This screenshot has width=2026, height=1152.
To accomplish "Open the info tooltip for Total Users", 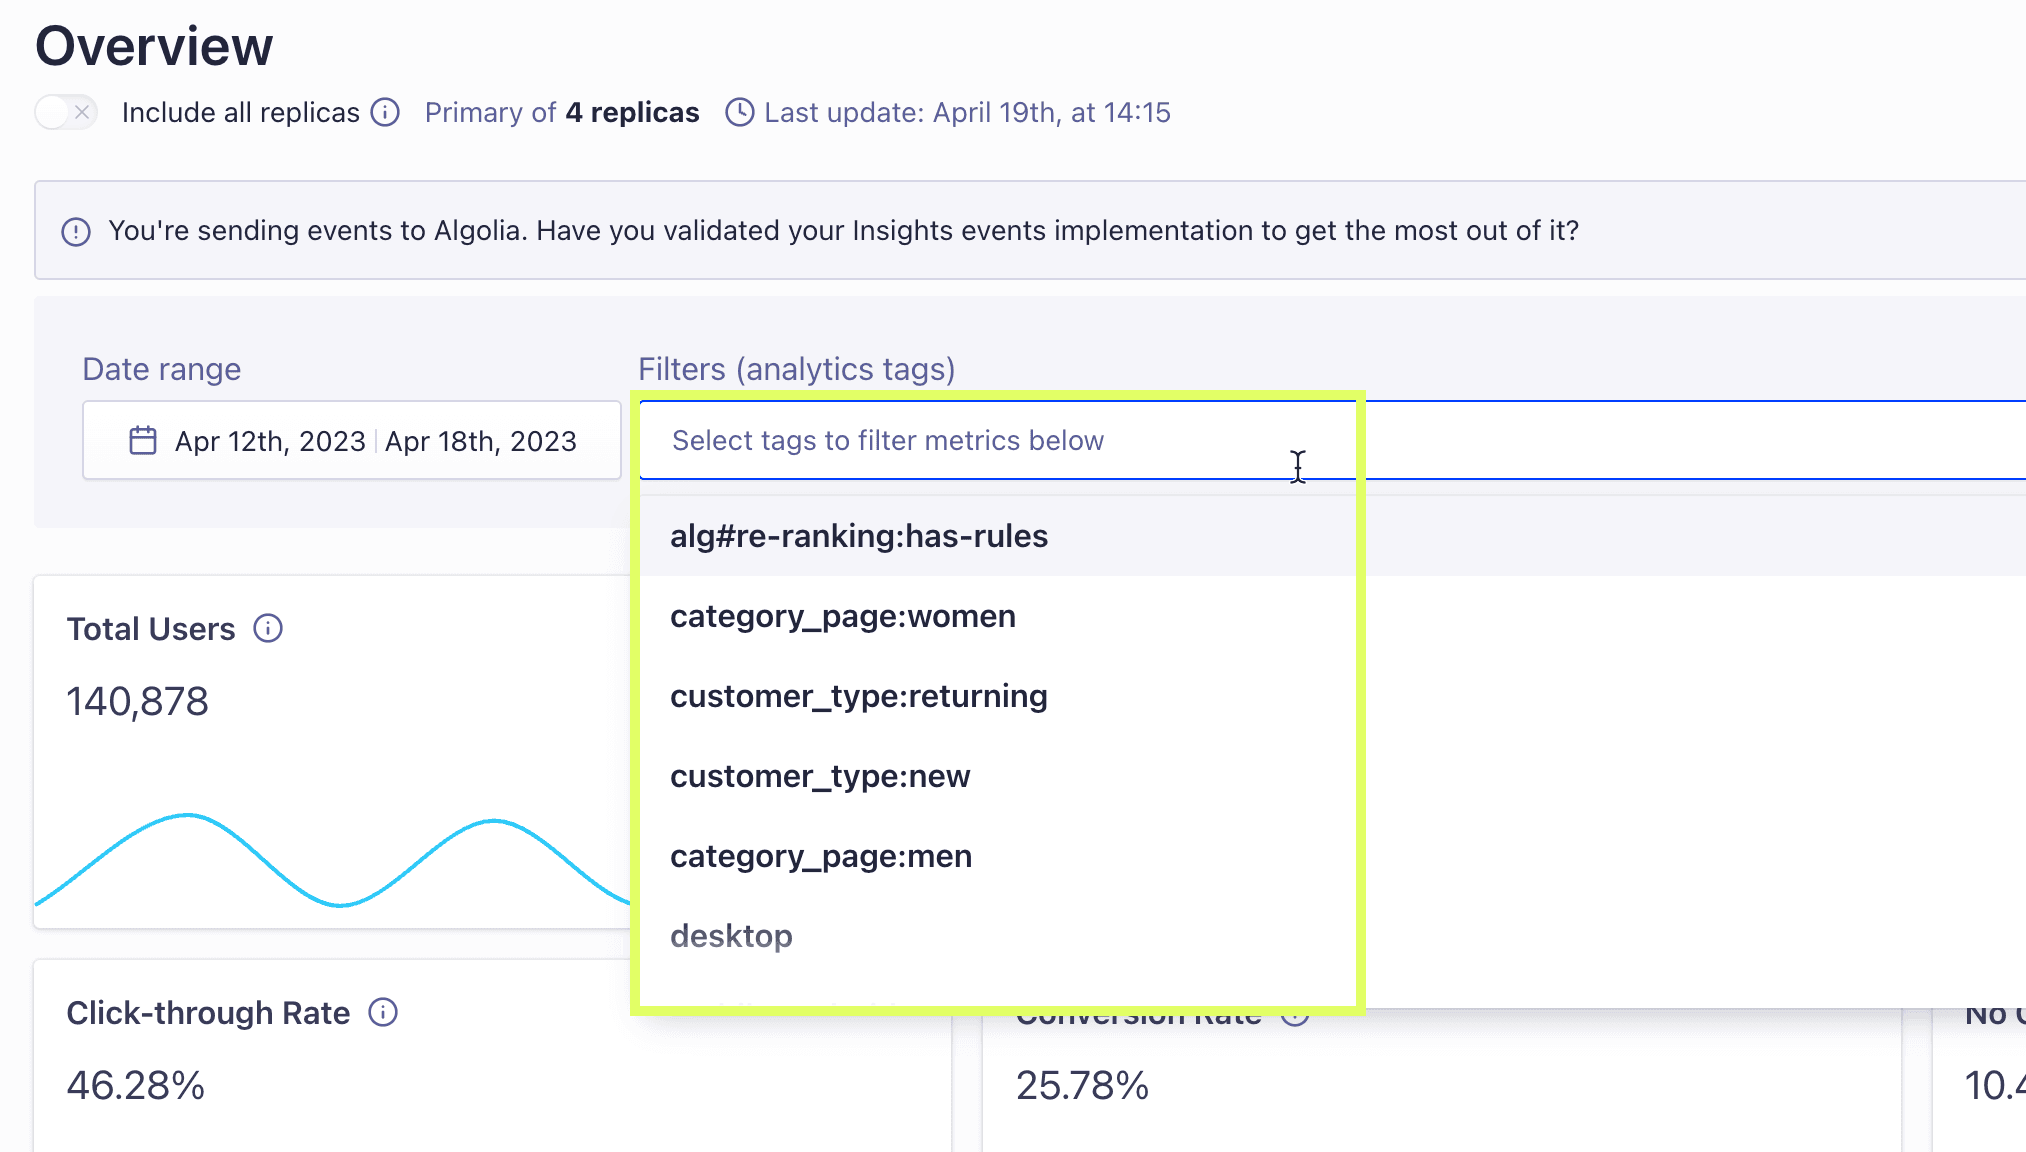I will point(268,629).
